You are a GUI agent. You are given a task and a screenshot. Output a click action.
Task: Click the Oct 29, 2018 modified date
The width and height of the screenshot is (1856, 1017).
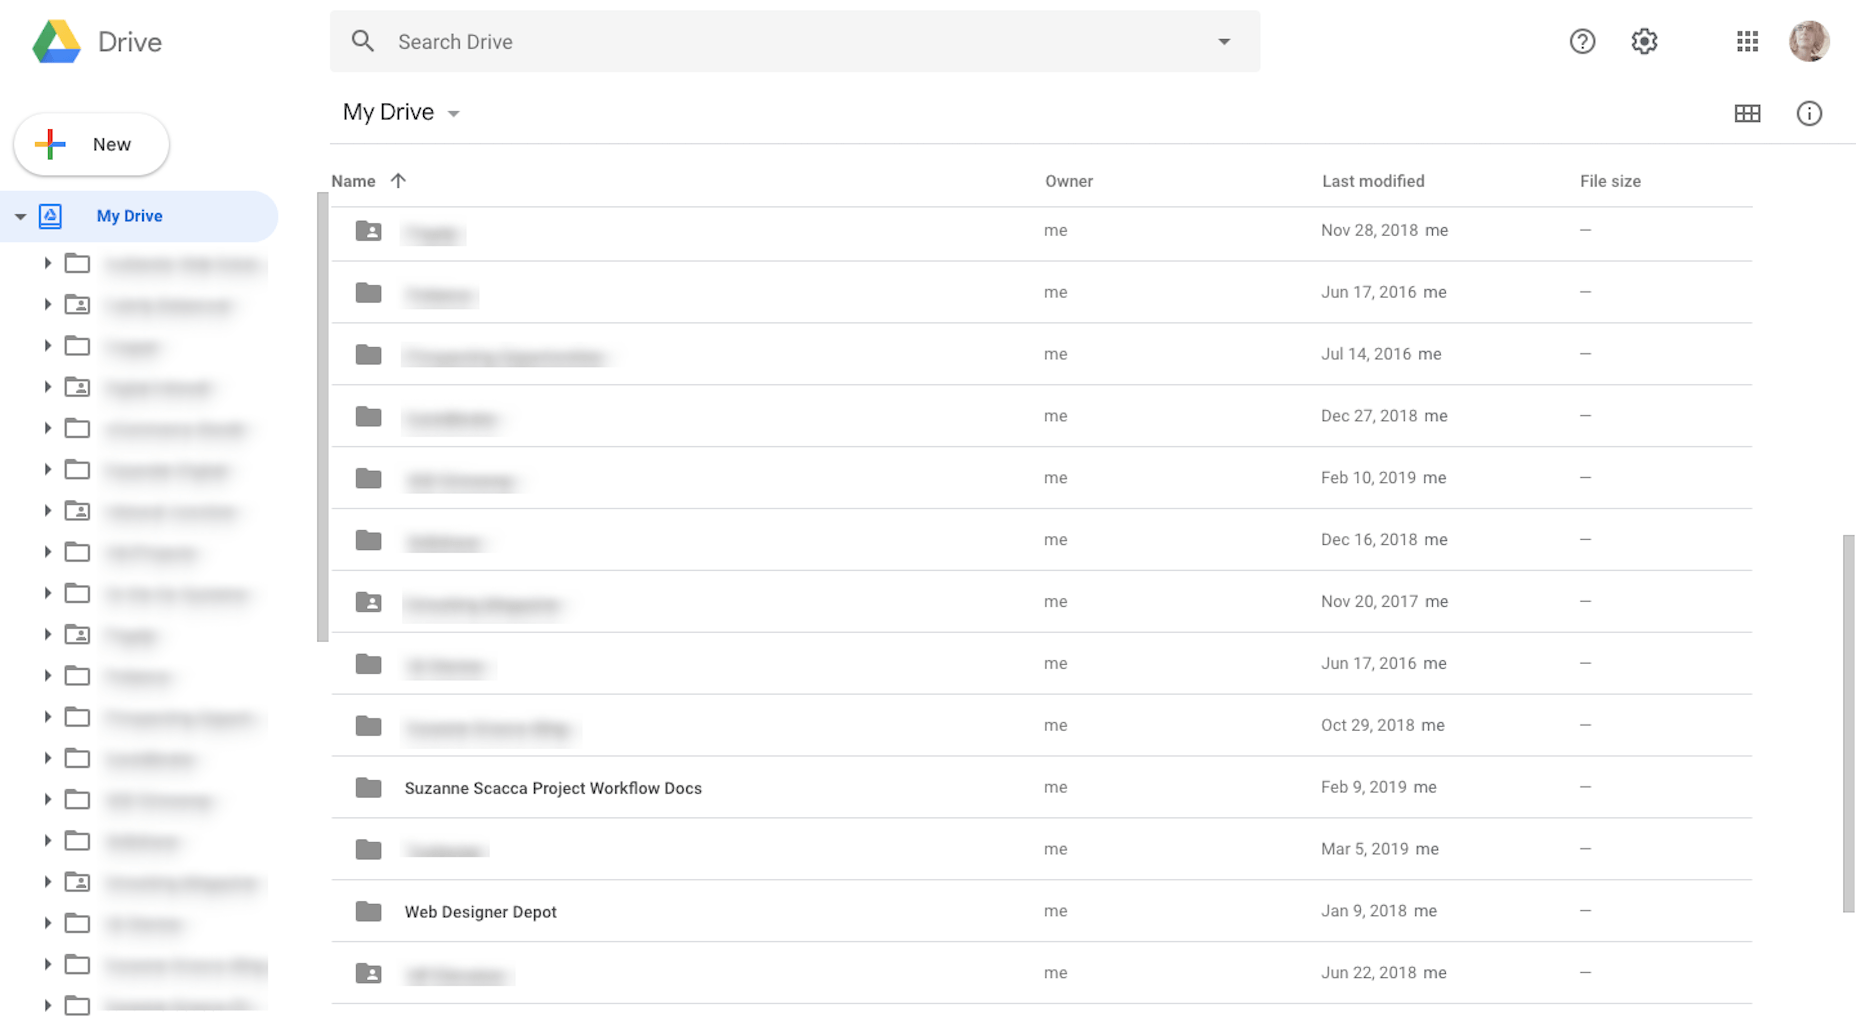point(1368,725)
